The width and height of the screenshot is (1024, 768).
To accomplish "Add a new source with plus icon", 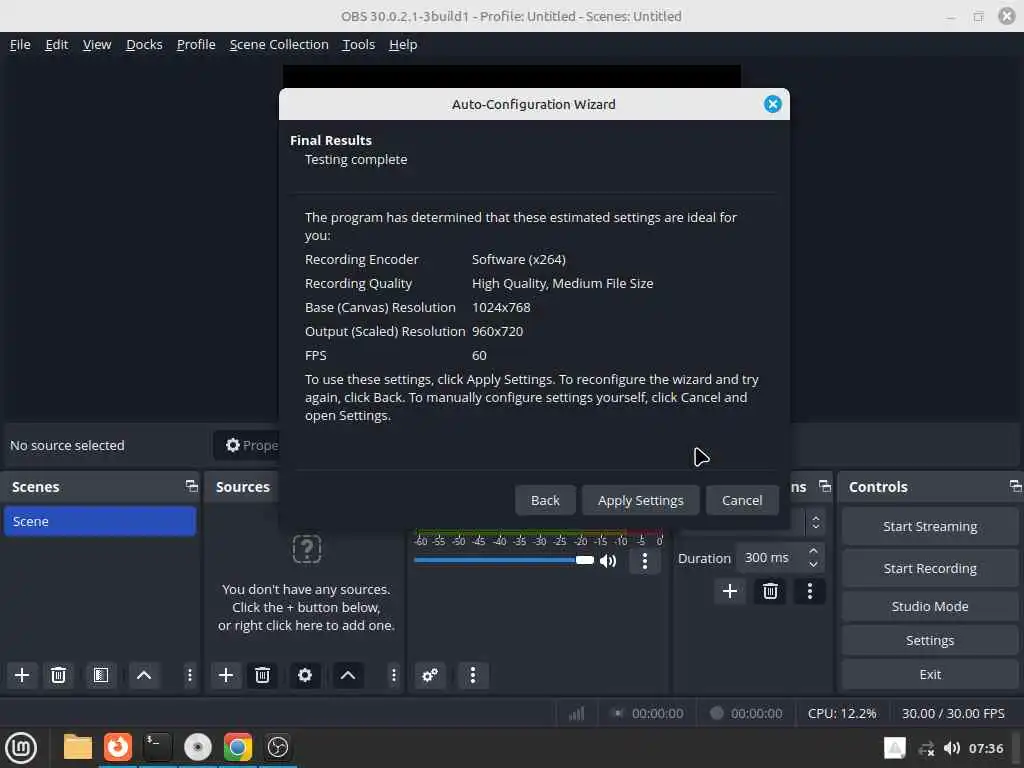I will pos(225,675).
